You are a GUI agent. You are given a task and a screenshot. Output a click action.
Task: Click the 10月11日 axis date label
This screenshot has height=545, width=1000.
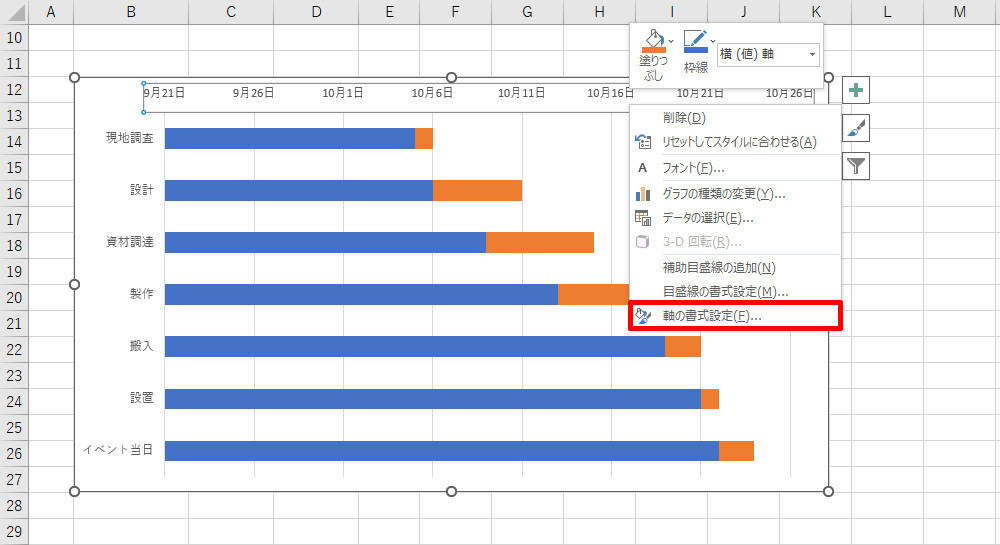tap(522, 92)
